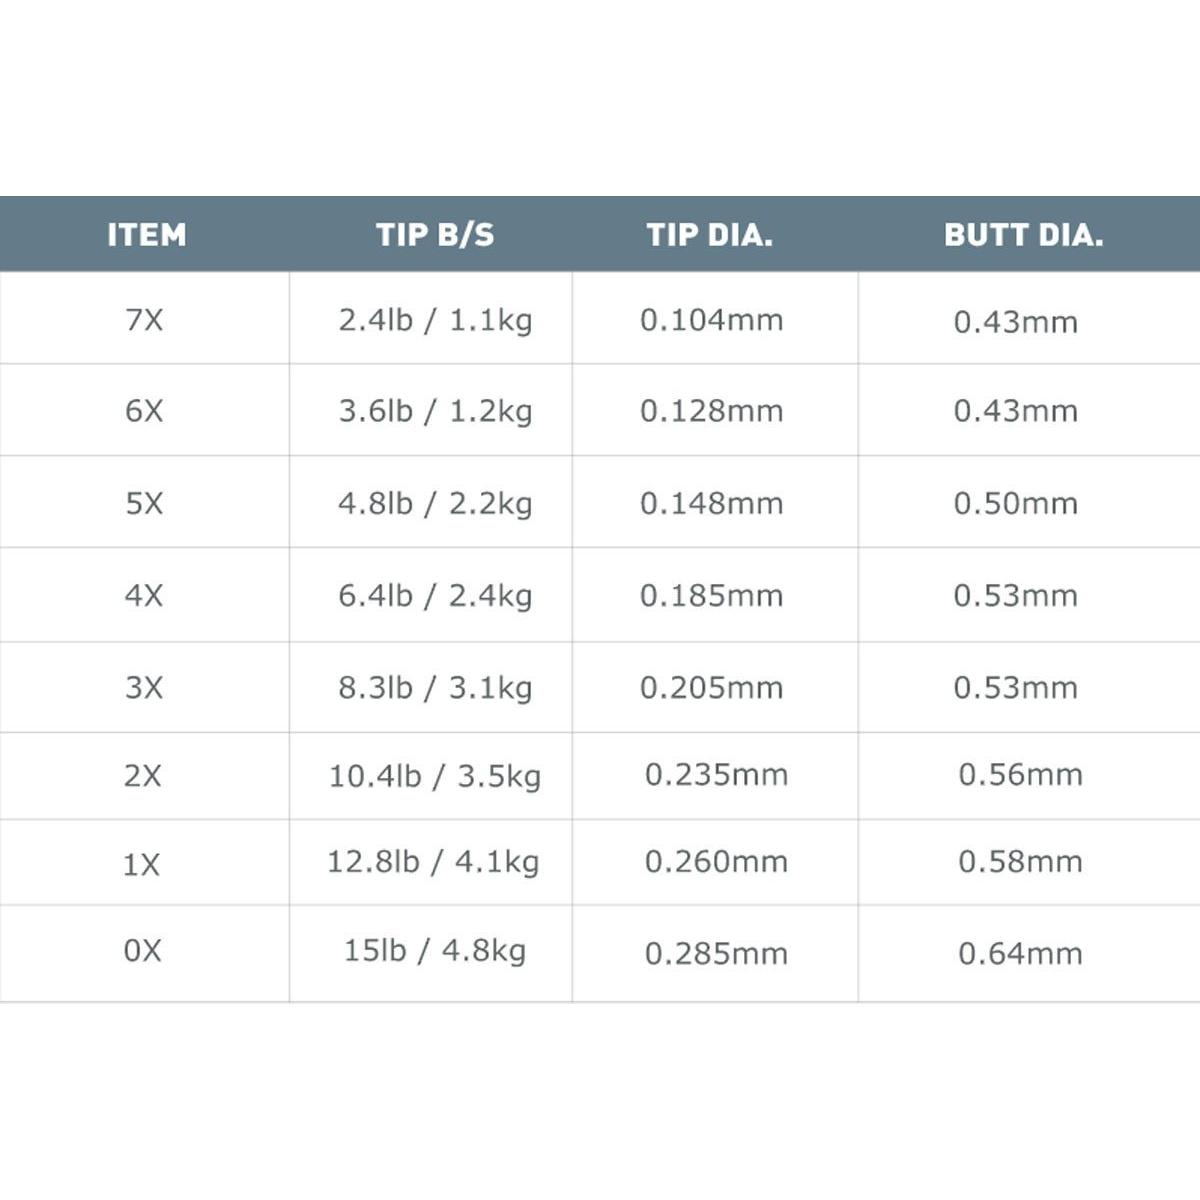1200x1200 pixels.
Task: Select the 4X item cell
Action: 144,596
